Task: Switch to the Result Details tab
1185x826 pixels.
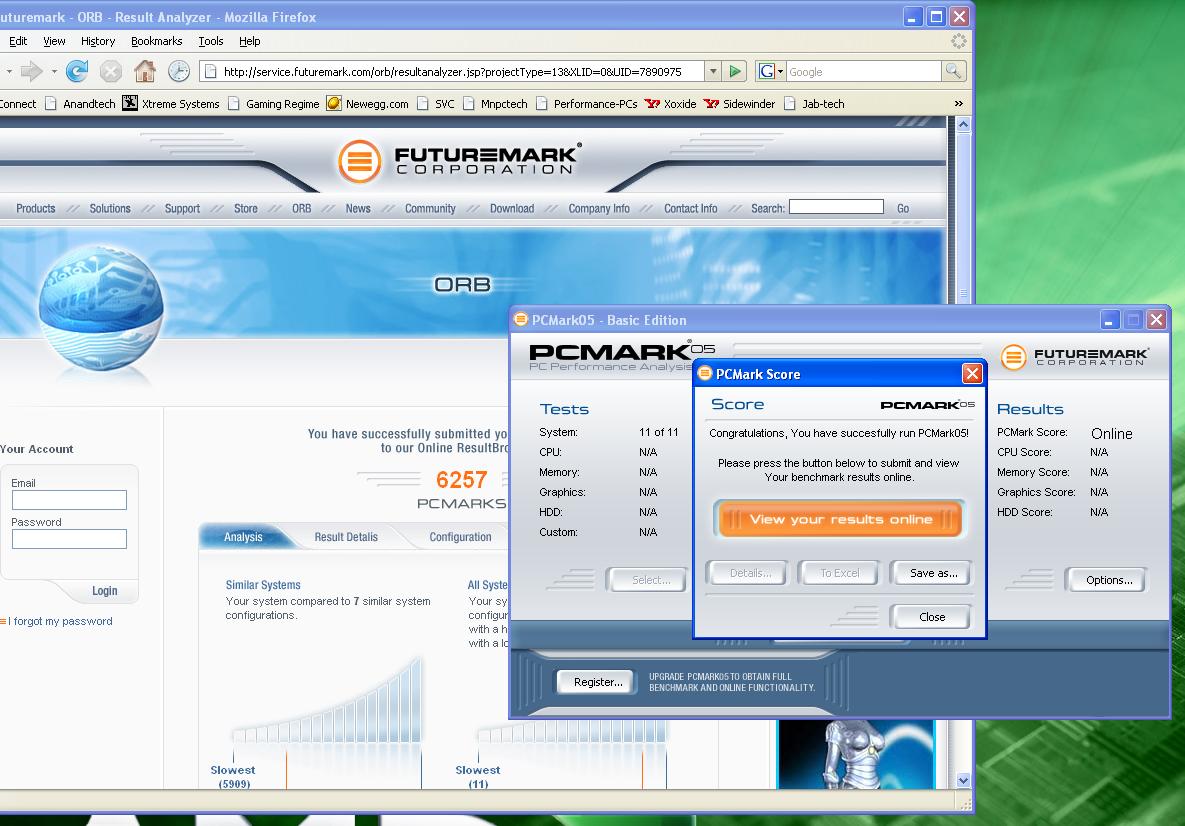Action: [x=346, y=537]
